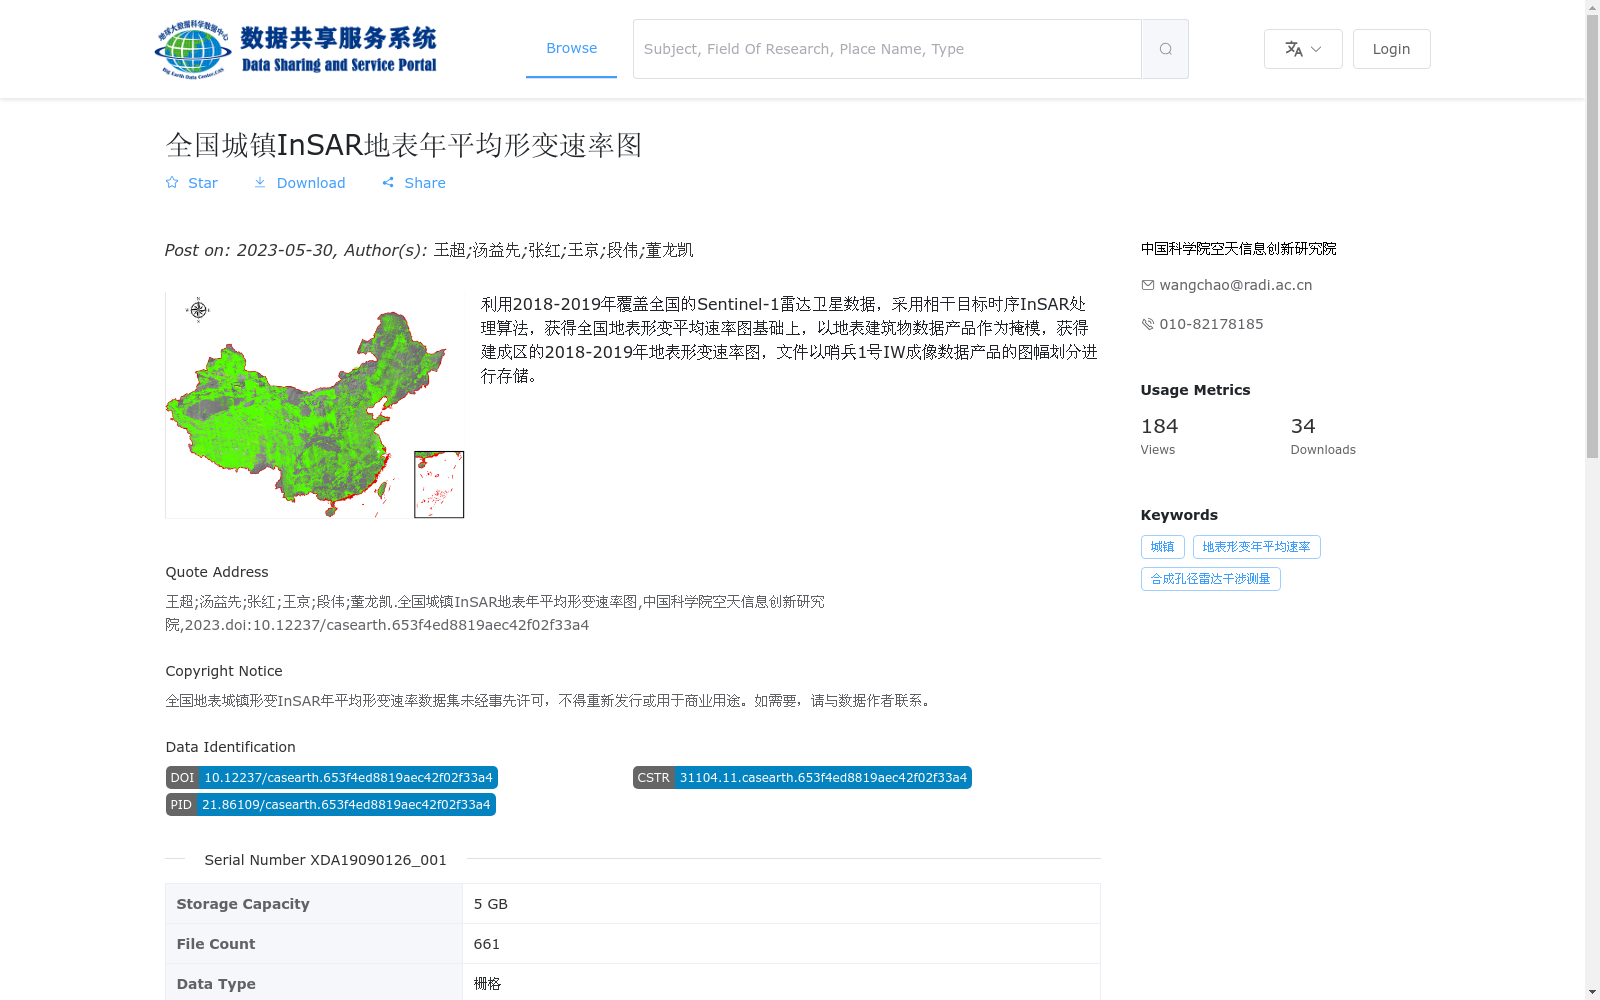Click the Post on 2023-05-30 author line

[x=429, y=250]
